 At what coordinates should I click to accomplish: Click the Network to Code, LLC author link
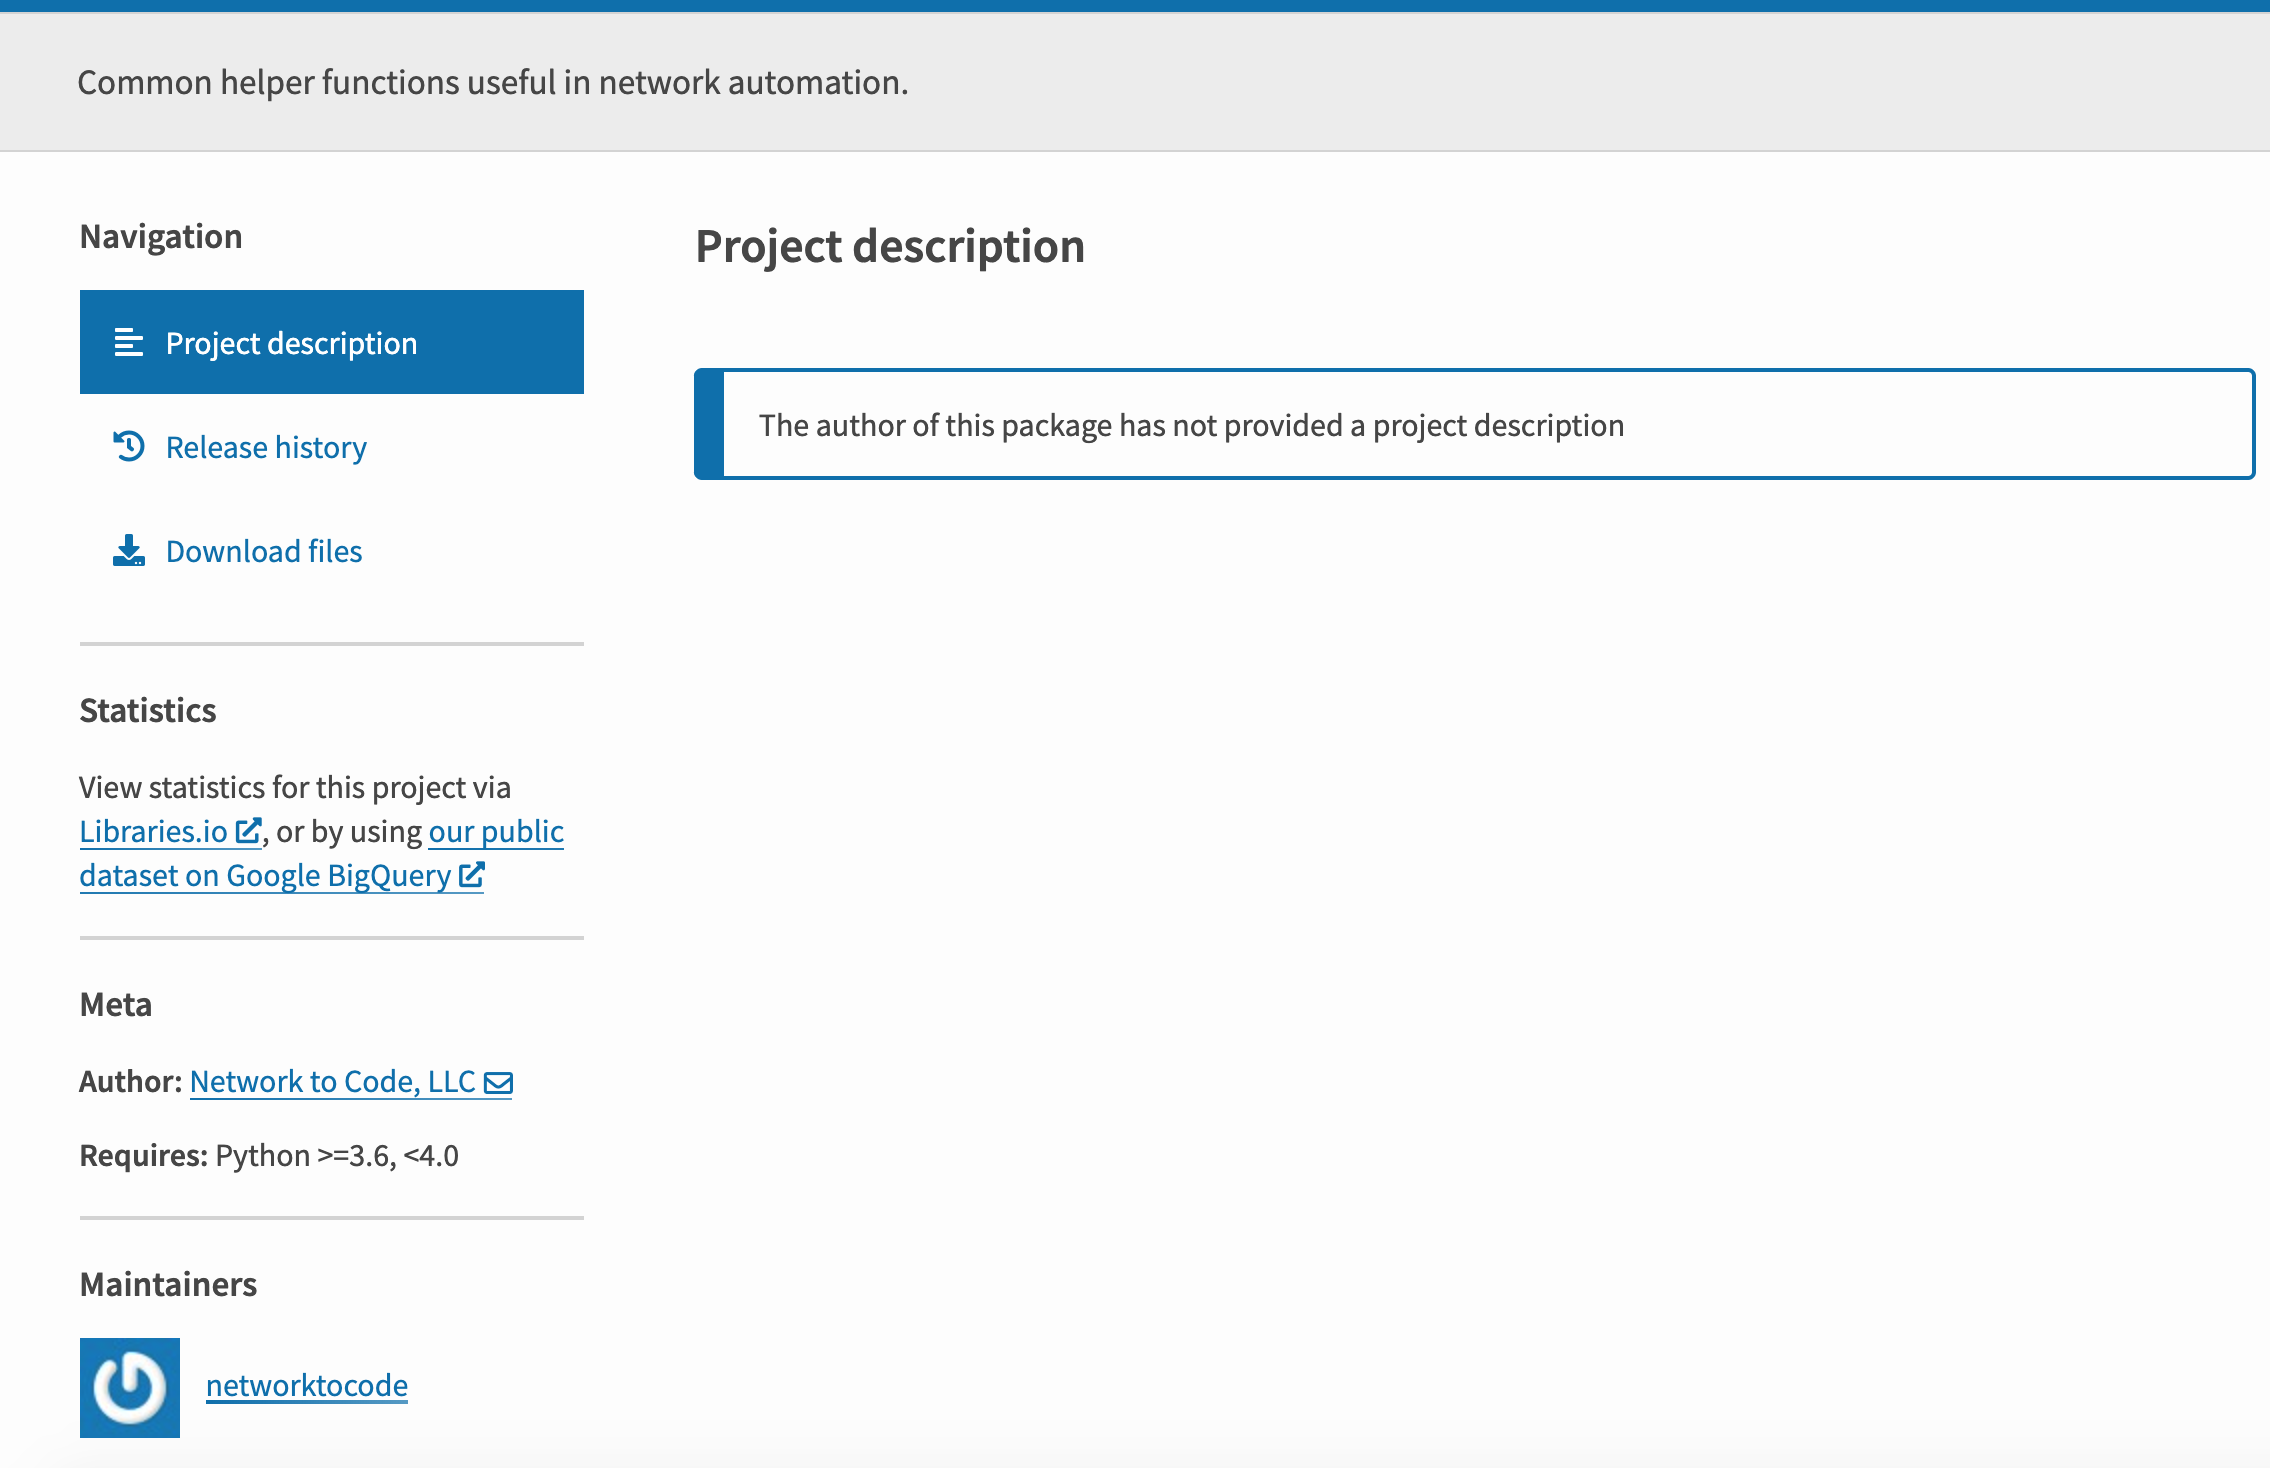(332, 1081)
